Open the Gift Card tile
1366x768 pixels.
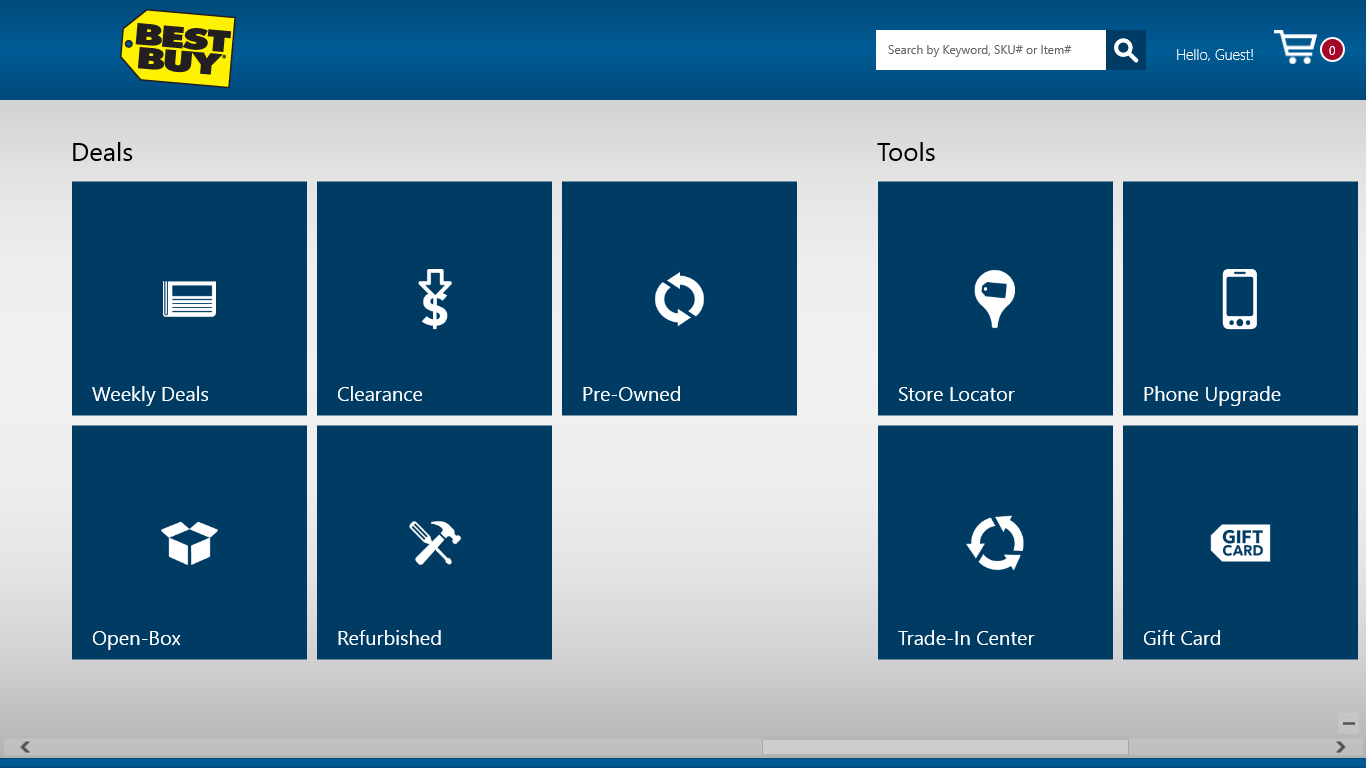[1240, 542]
